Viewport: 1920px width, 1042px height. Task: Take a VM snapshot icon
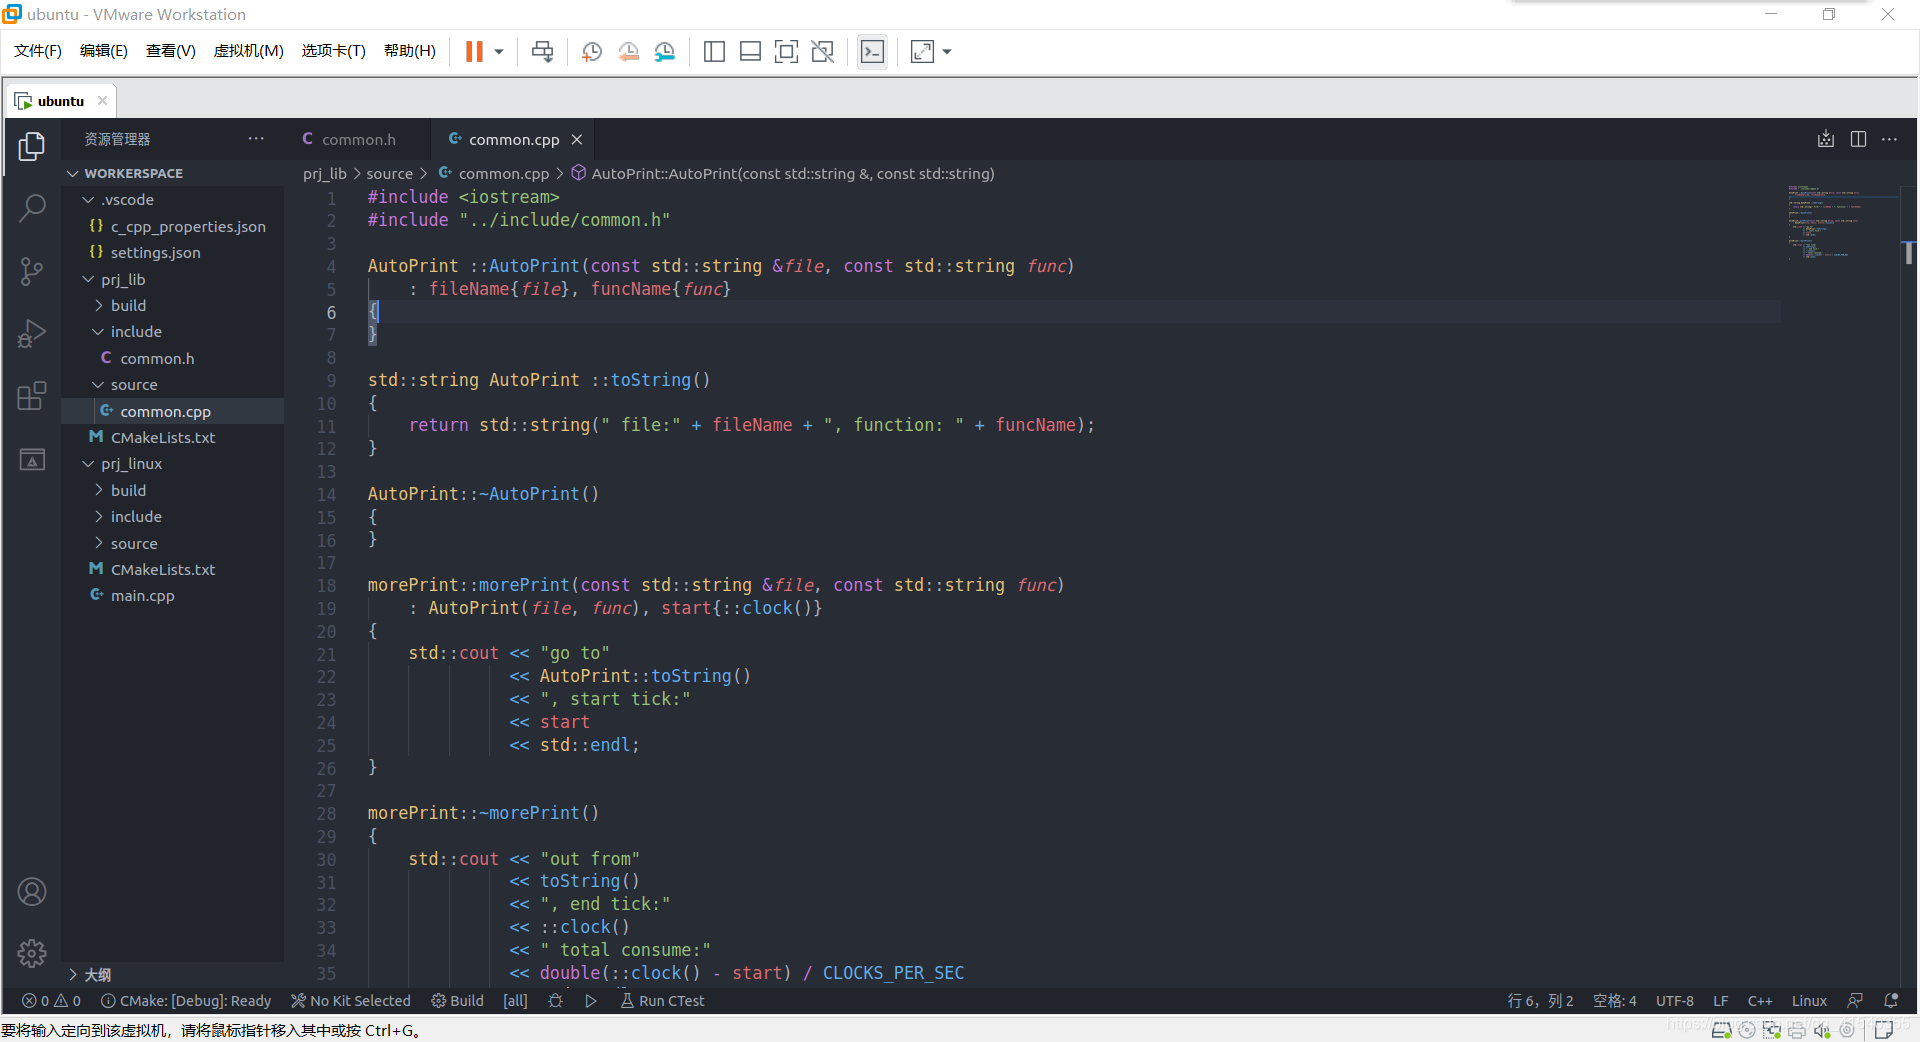click(x=592, y=52)
